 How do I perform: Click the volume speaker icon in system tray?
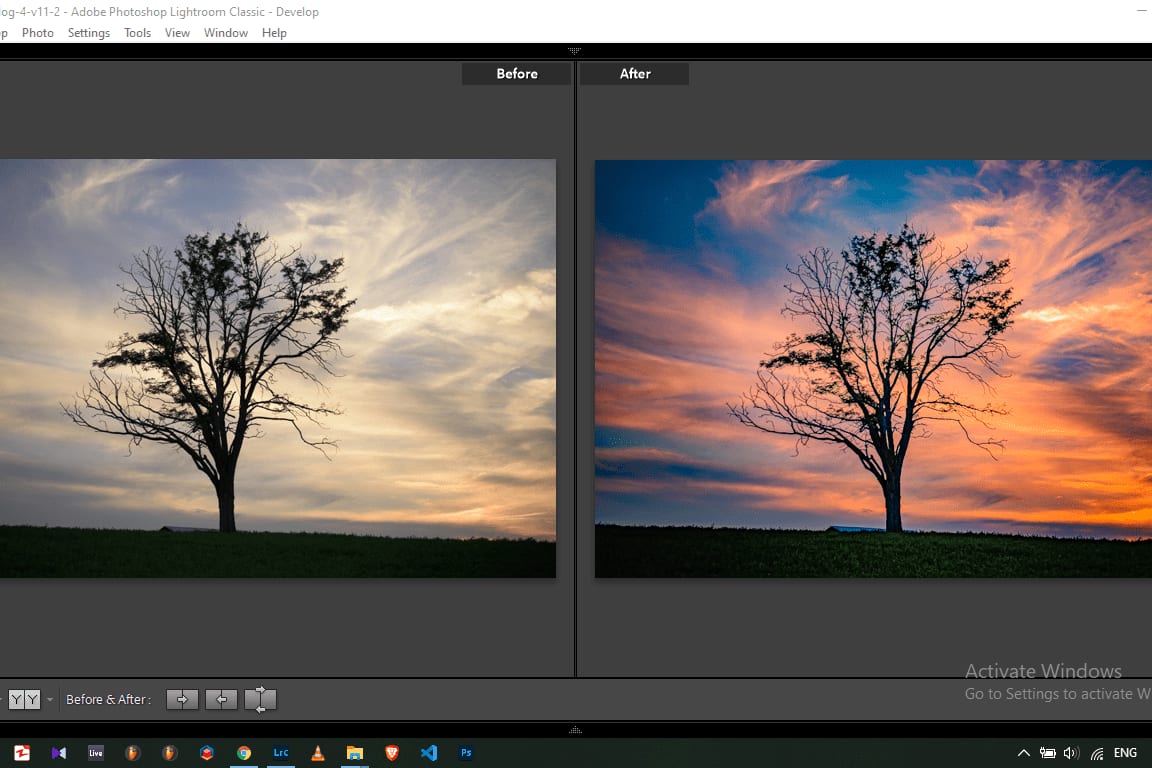point(1071,753)
